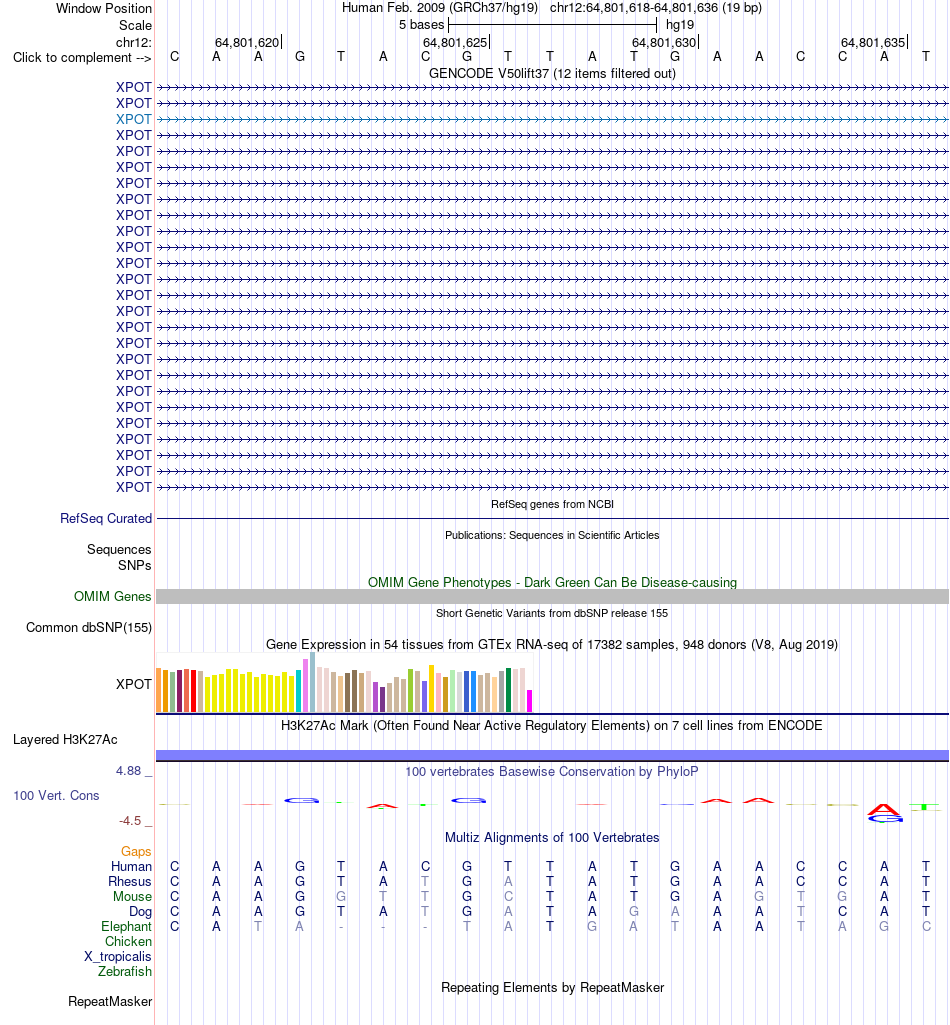The width and height of the screenshot is (950, 1025).
Task: Click the Layered H3K27Ac track label
Action: pos(65,740)
